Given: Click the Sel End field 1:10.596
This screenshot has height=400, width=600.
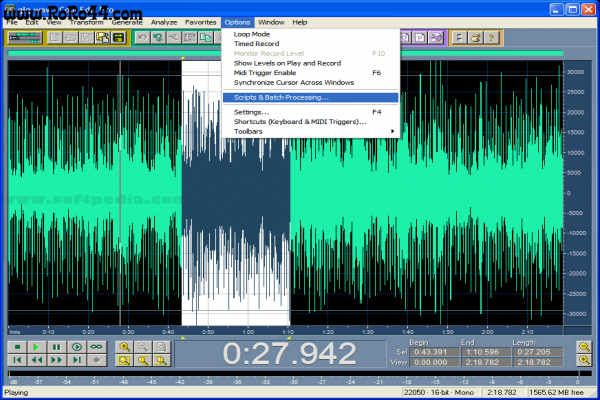Looking at the screenshot, I should click(486, 352).
